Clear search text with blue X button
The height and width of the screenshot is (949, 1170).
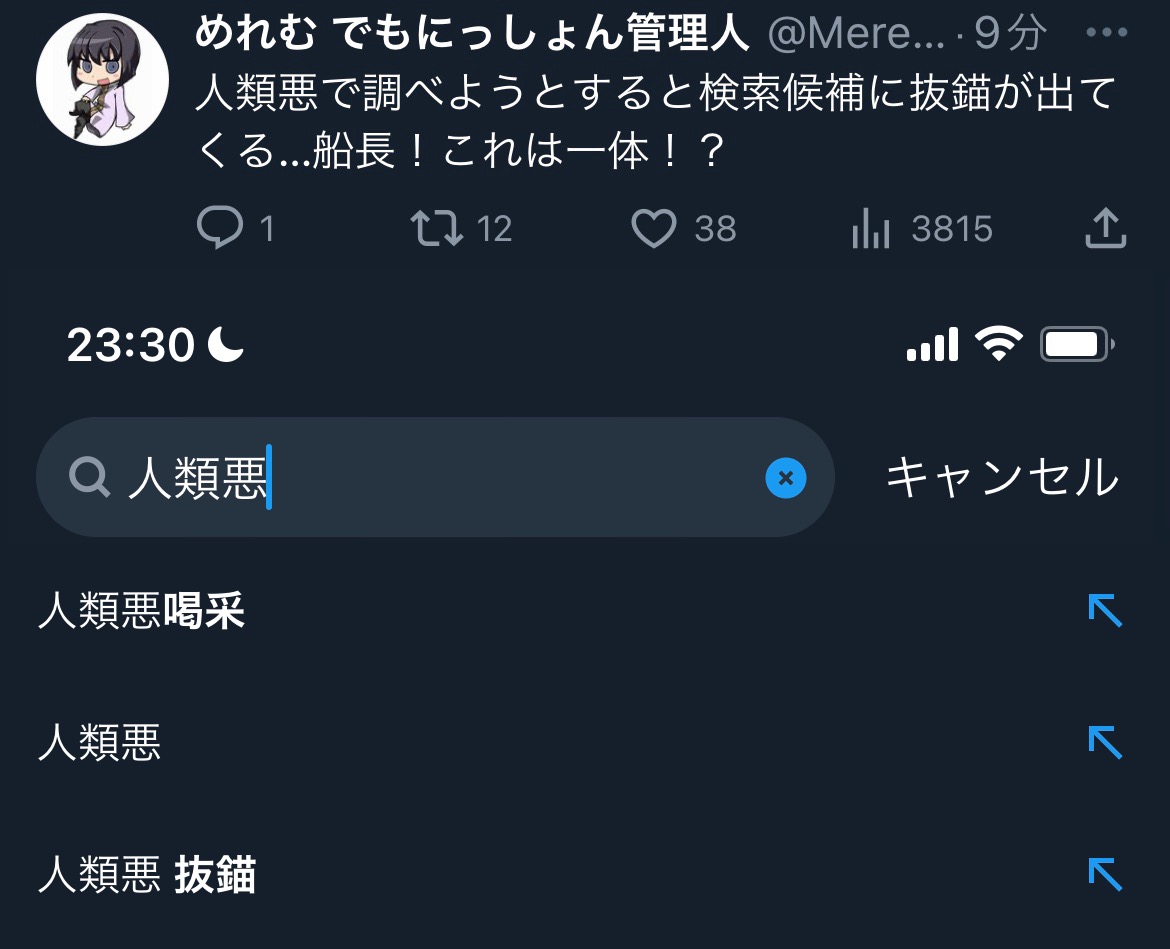[x=786, y=477]
